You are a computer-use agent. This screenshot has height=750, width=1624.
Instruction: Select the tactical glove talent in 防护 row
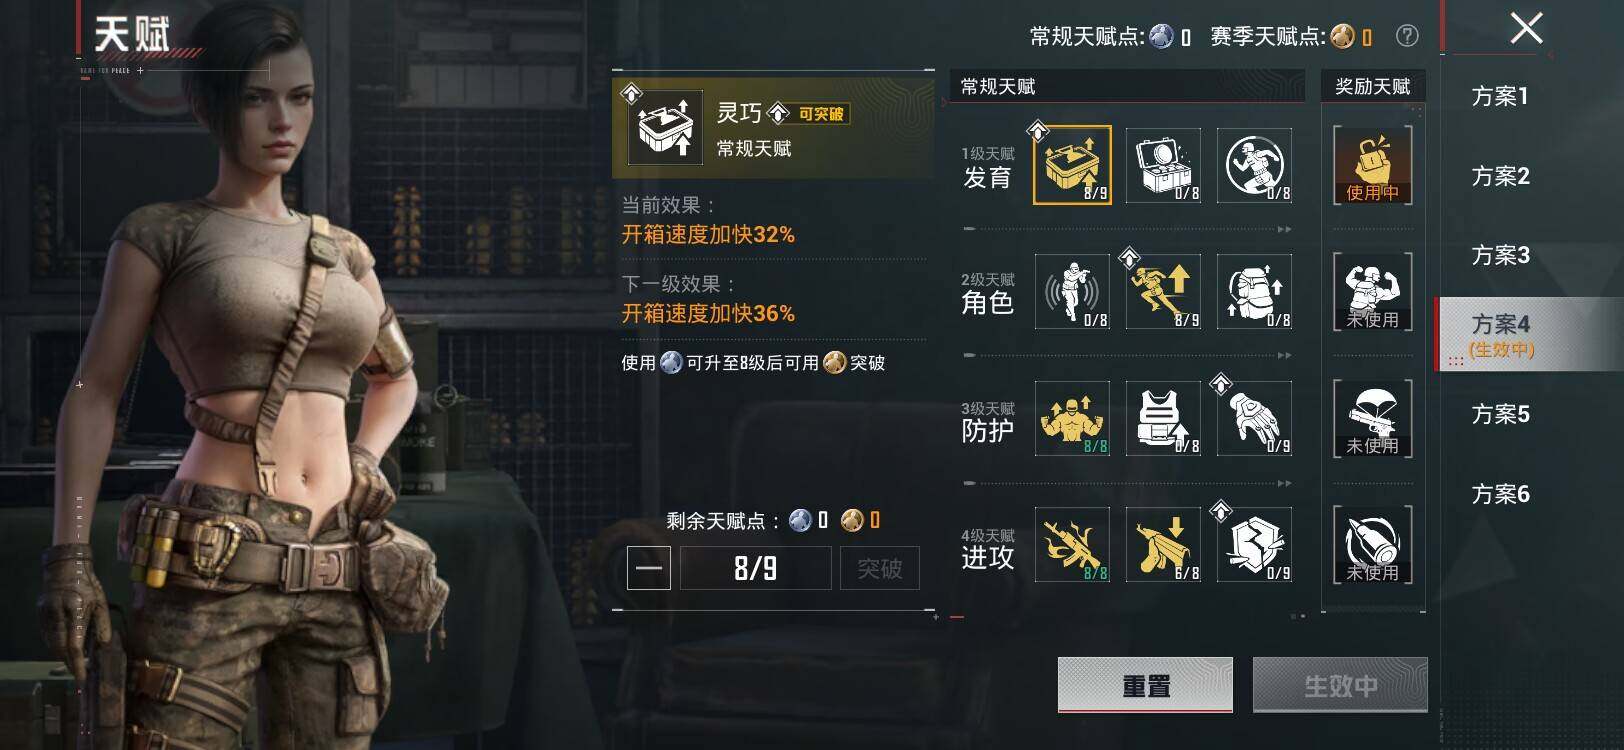pos(1254,418)
